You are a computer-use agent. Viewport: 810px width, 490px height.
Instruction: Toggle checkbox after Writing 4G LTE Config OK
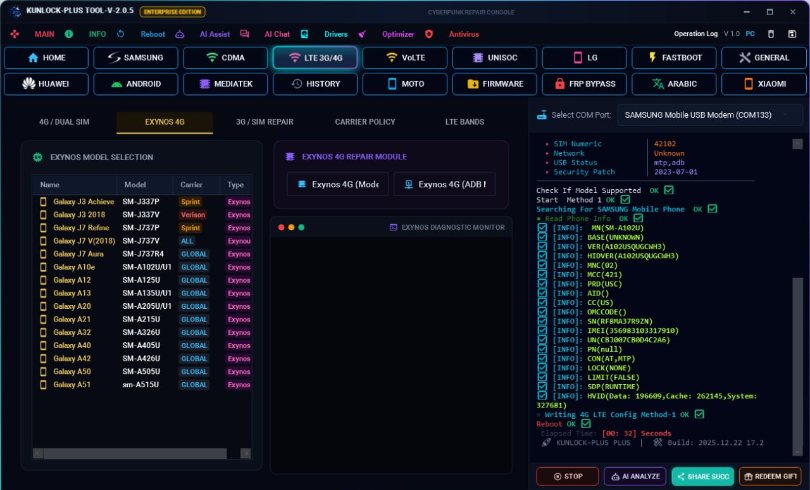699,414
